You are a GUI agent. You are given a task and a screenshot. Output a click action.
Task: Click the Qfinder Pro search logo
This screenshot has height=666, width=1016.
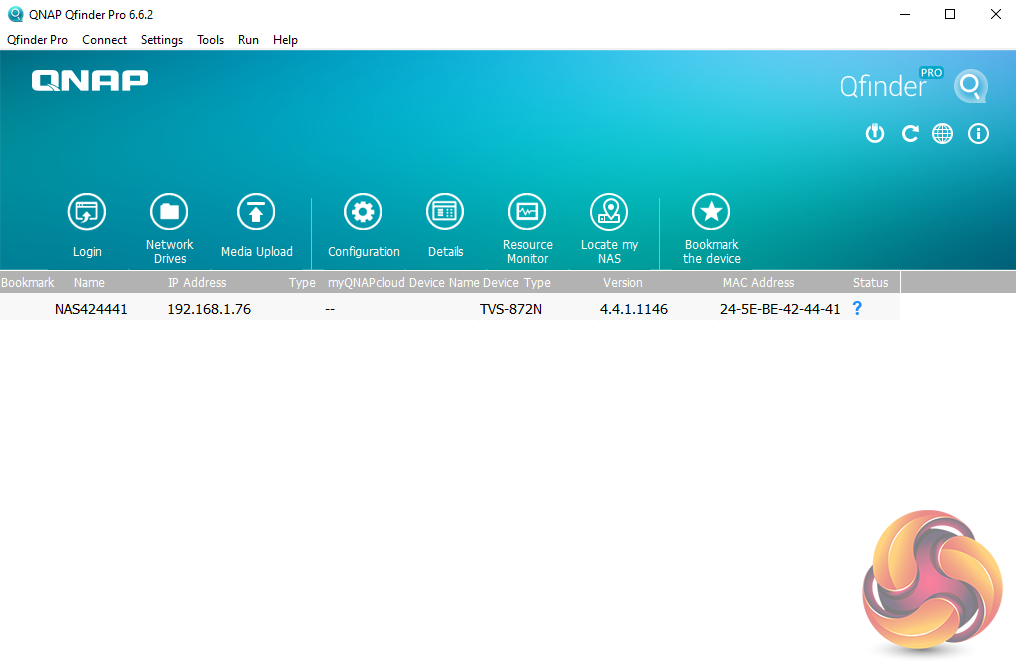(971, 86)
